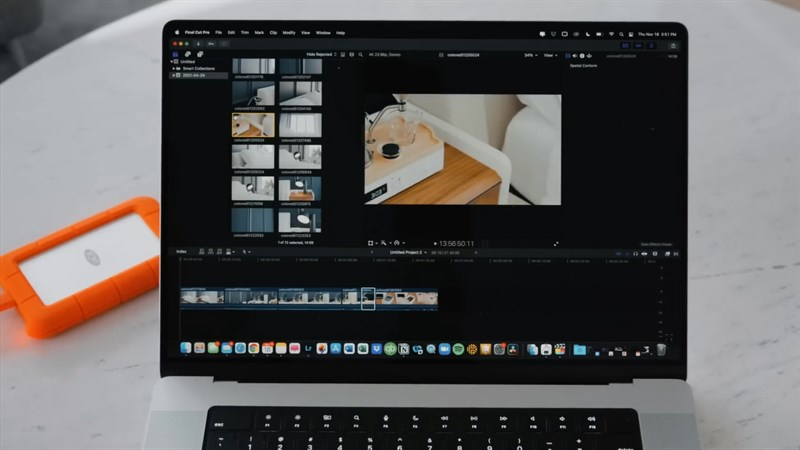Select the 2021-04-24 event
Image resolution: width=800 pixels, height=450 pixels.
pyautogui.click(x=199, y=75)
